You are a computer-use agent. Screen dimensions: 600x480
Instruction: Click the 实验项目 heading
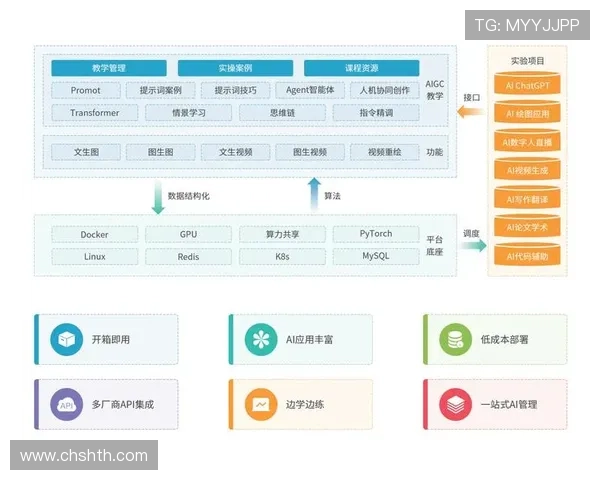pyautogui.click(x=527, y=61)
